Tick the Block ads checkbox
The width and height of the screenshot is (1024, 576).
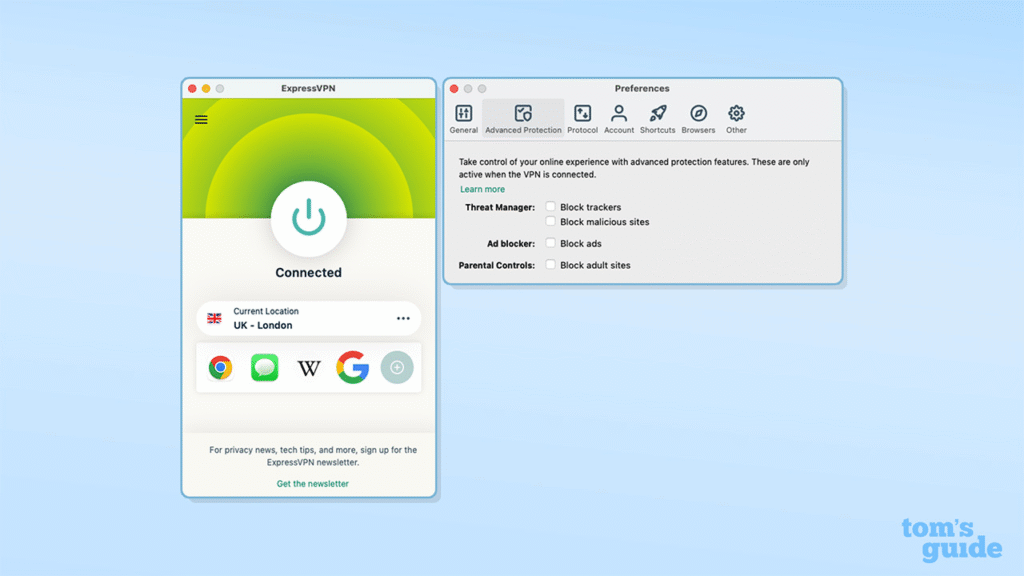tap(550, 243)
